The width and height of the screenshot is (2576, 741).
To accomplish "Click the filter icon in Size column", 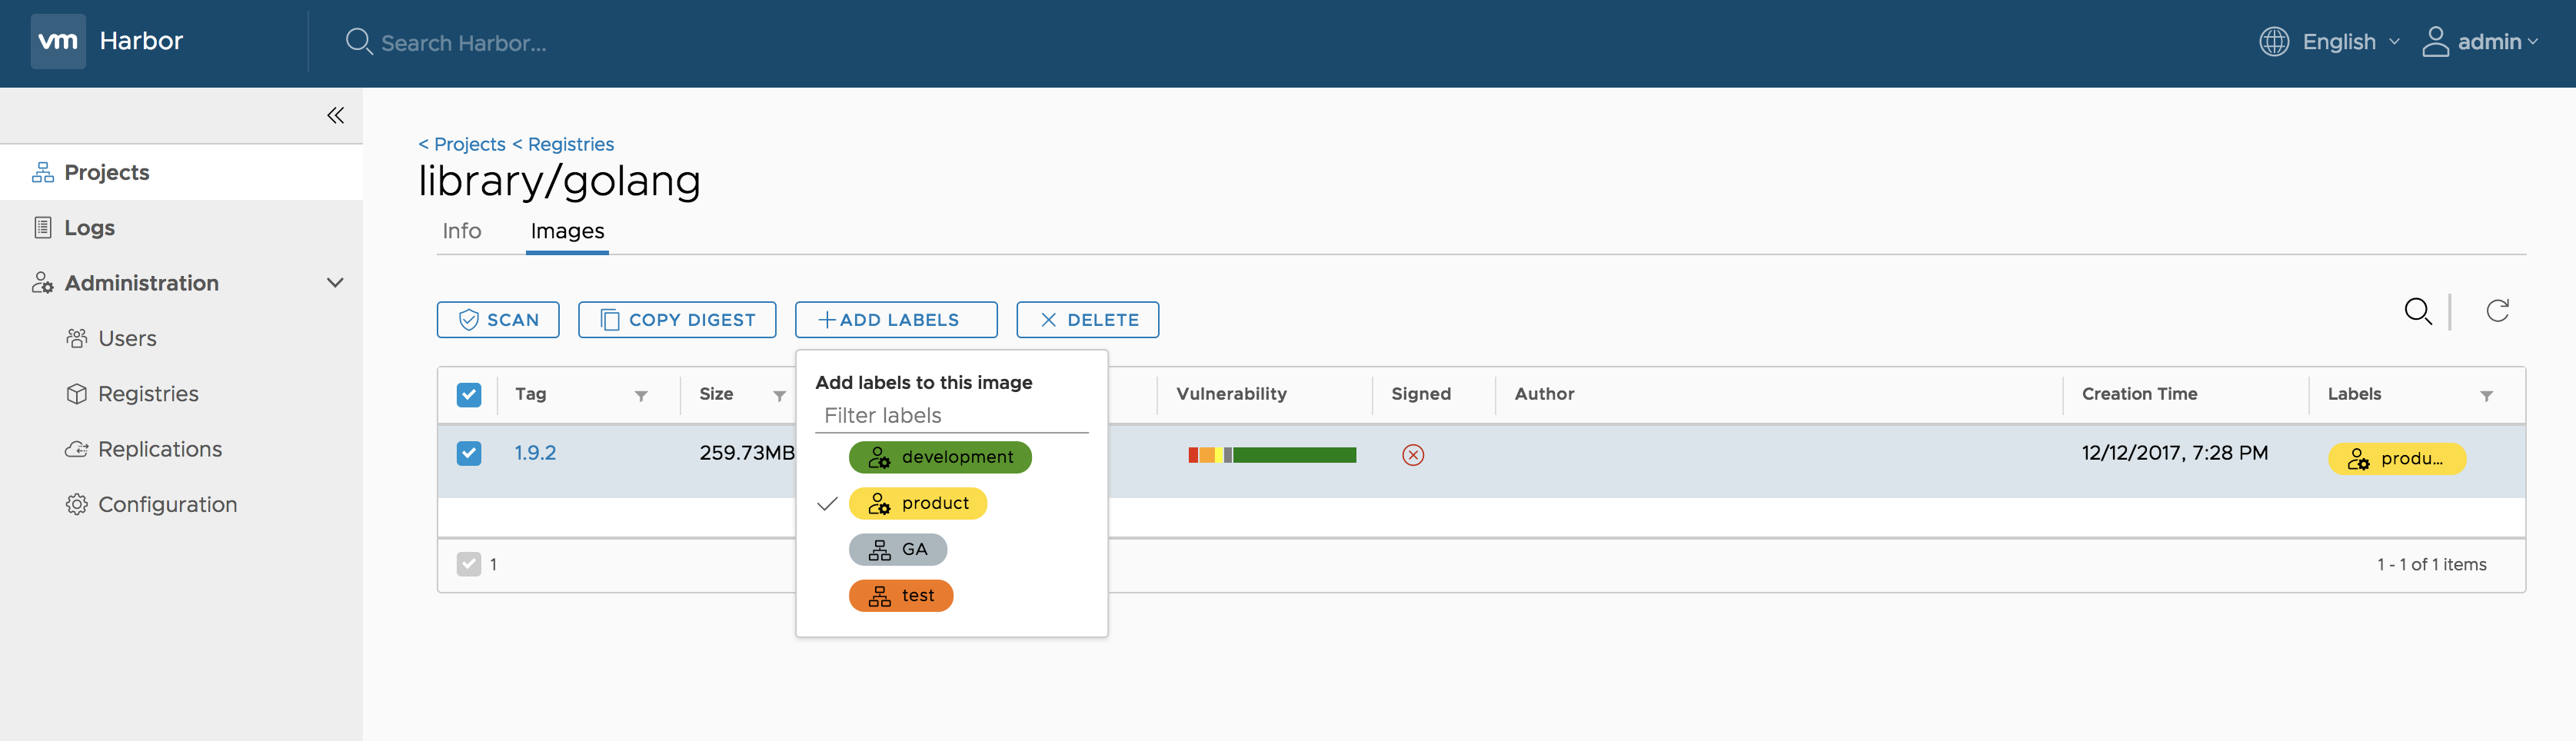I will click(779, 396).
